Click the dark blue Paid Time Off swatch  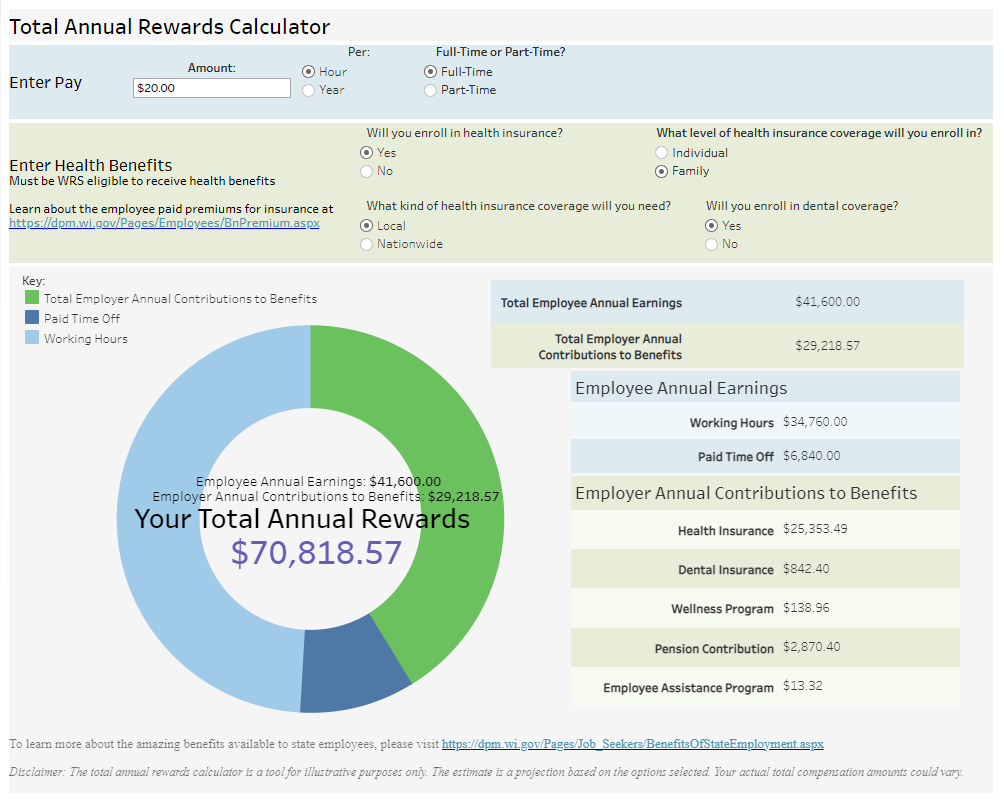coord(32,318)
